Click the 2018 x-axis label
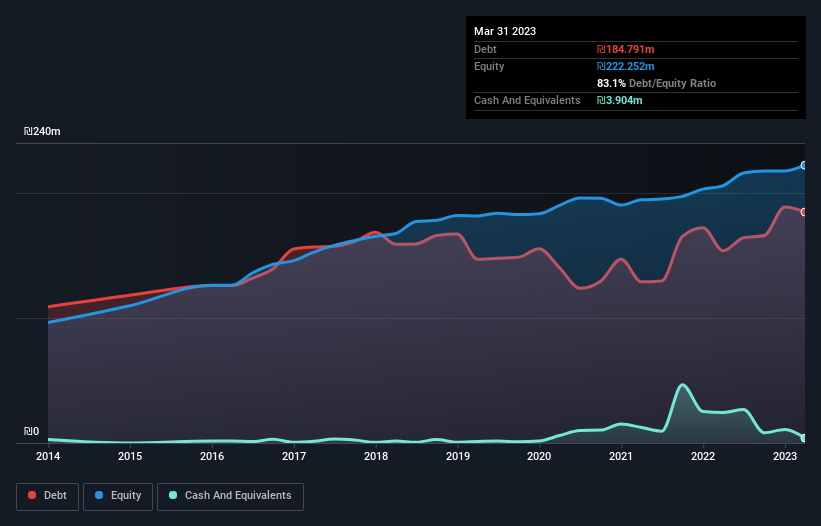The width and height of the screenshot is (821, 526). [376, 456]
